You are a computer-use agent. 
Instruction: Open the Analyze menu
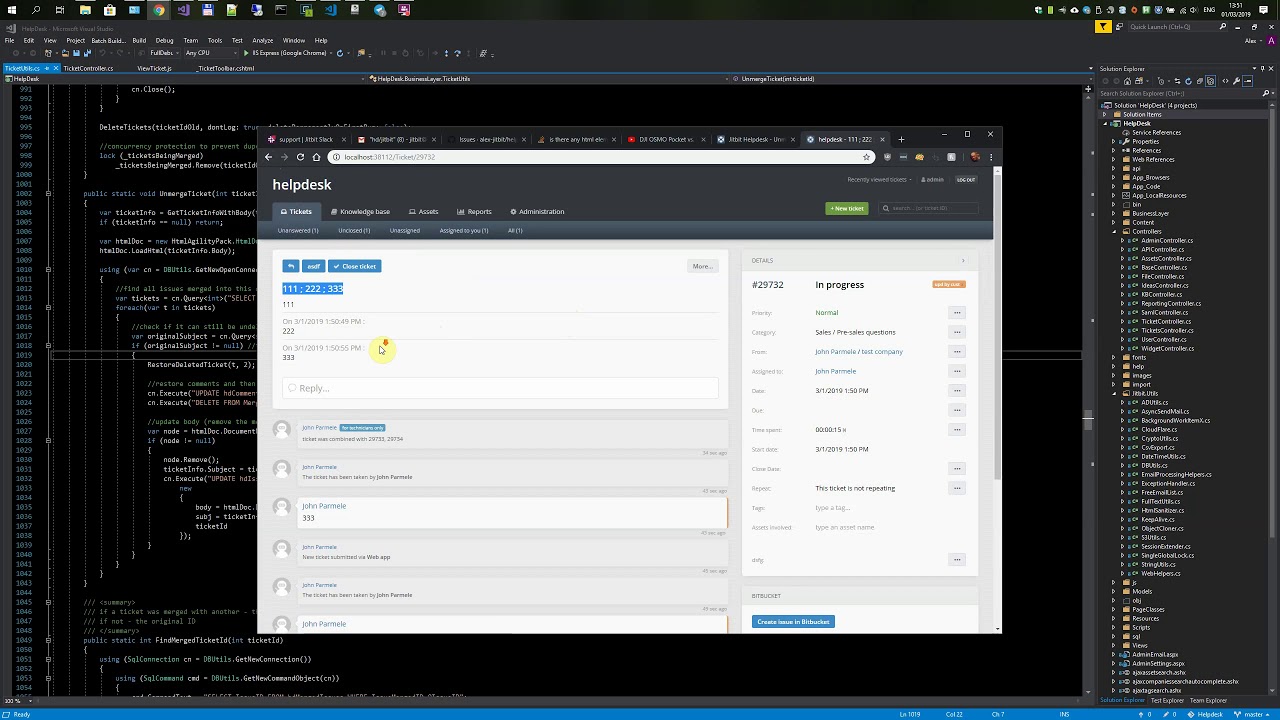point(263,41)
